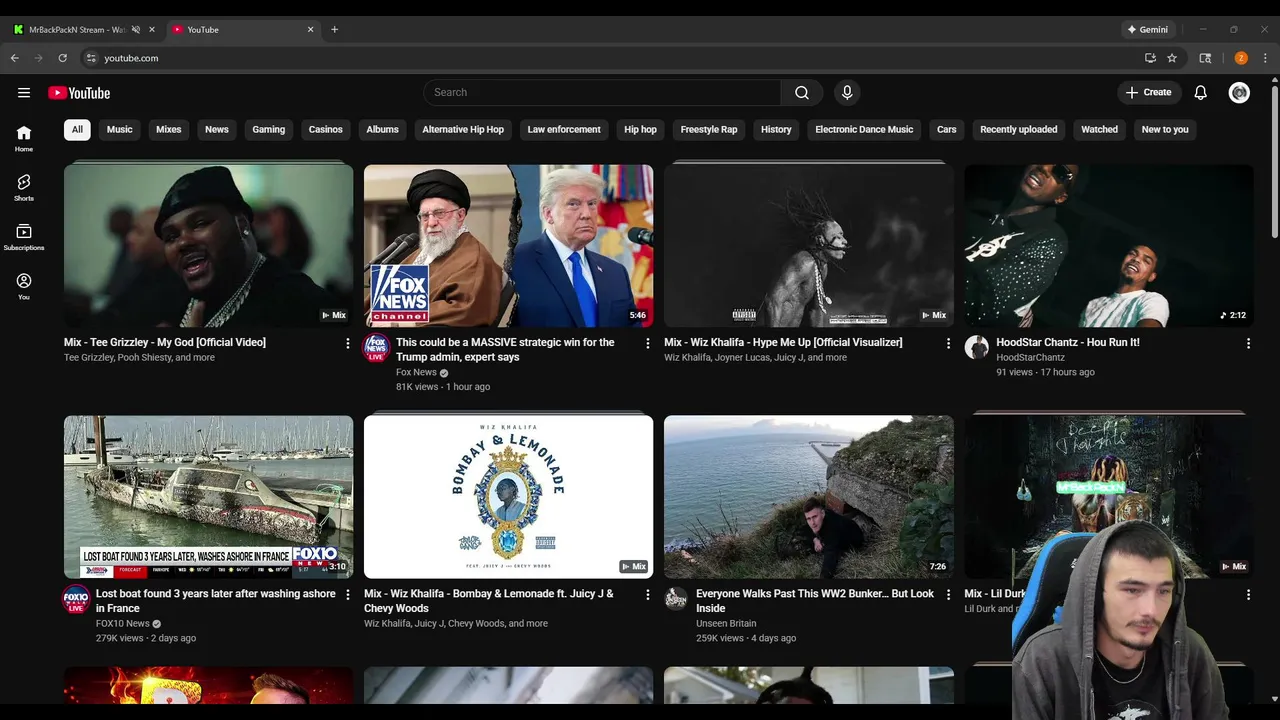
Task: Open options menu for Fox News video
Action: tap(648, 343)
